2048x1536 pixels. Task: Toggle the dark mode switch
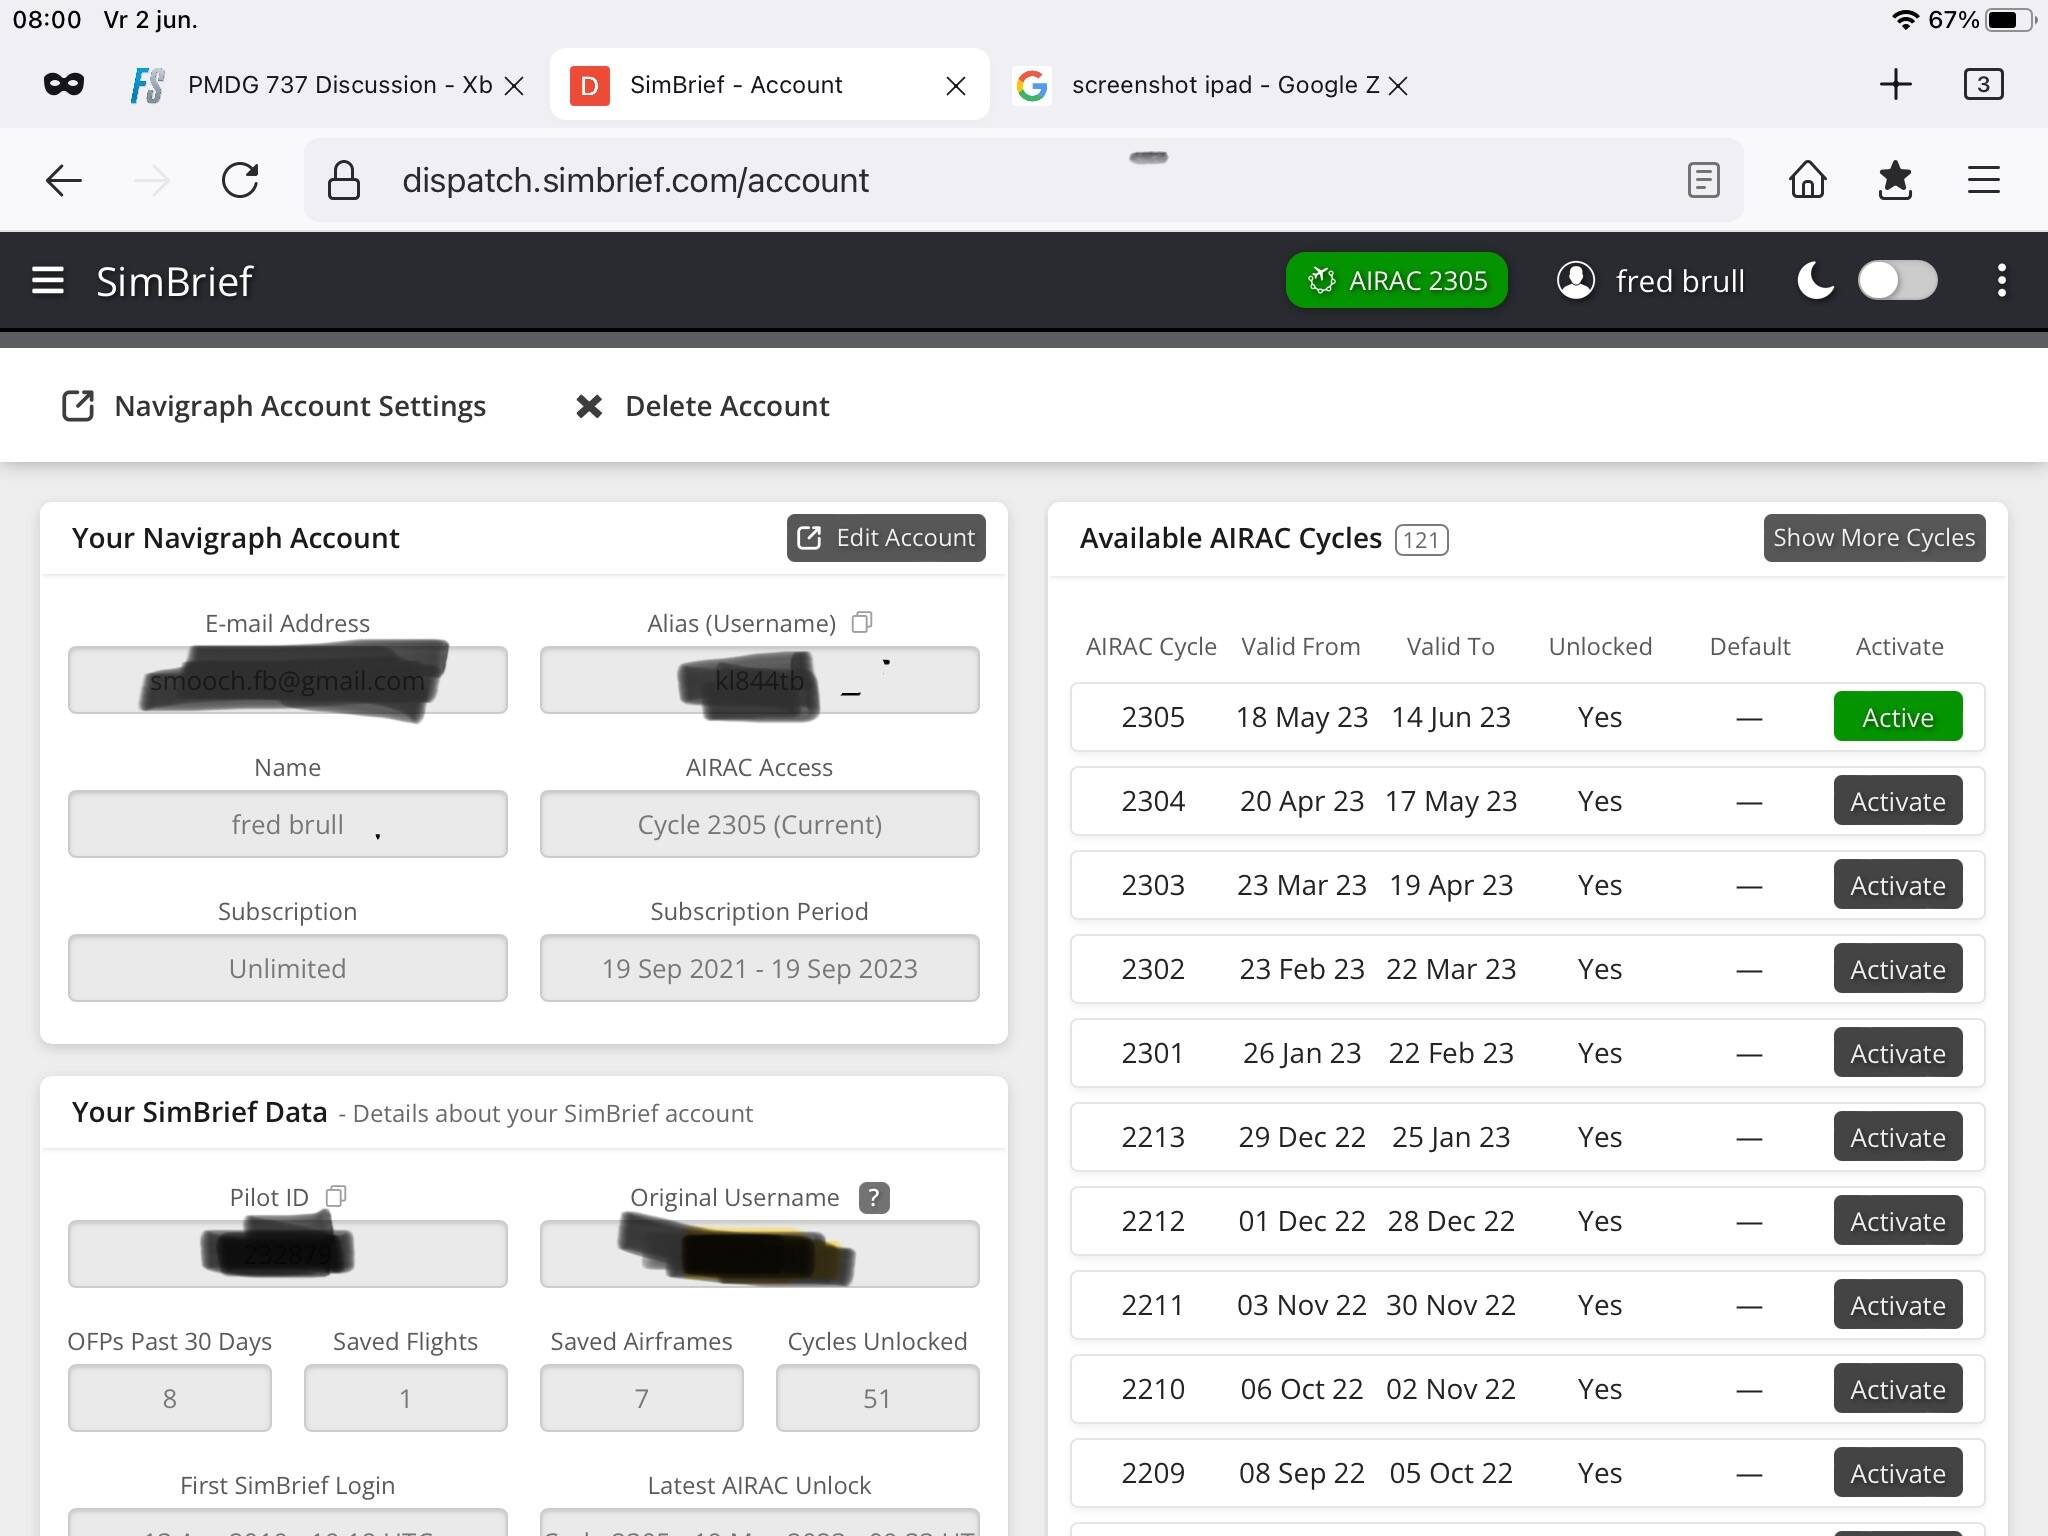pos(1896,281)
